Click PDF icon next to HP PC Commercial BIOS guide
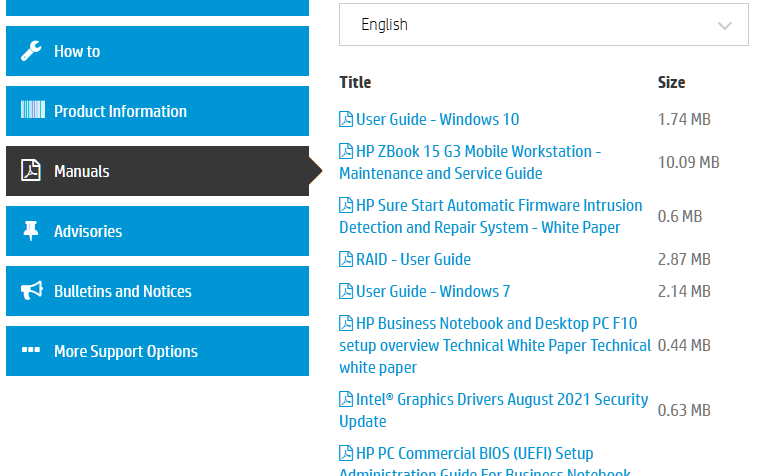779x476 pixels. [x=346, y=453]
